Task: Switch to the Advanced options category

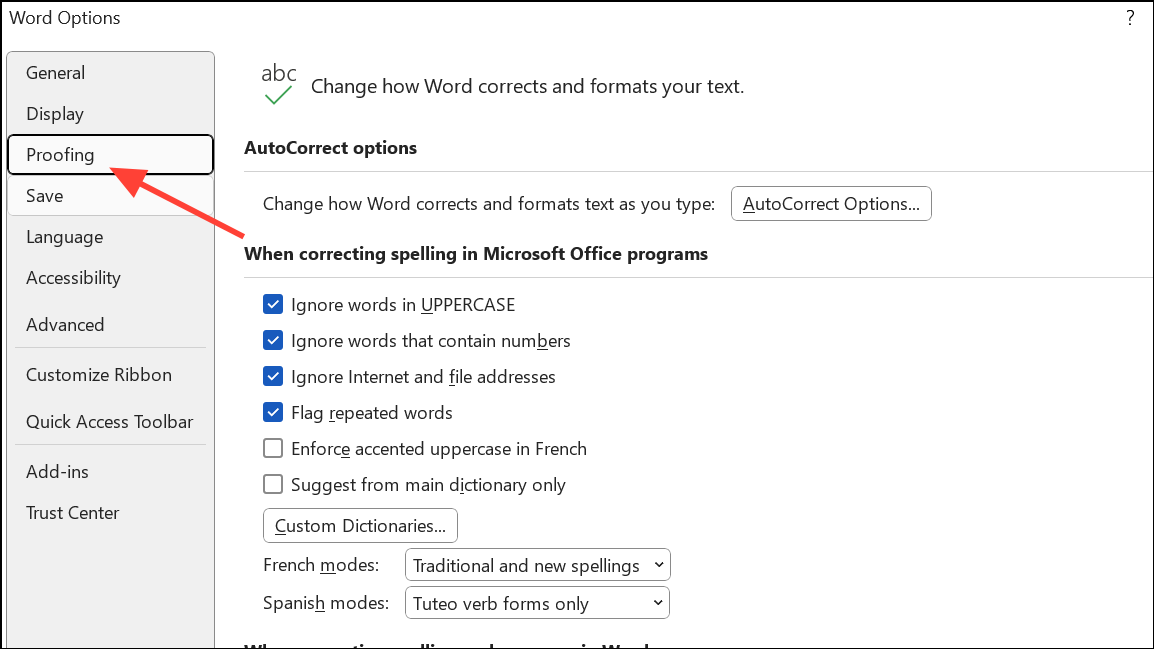Action: click(x=110, y=324)
